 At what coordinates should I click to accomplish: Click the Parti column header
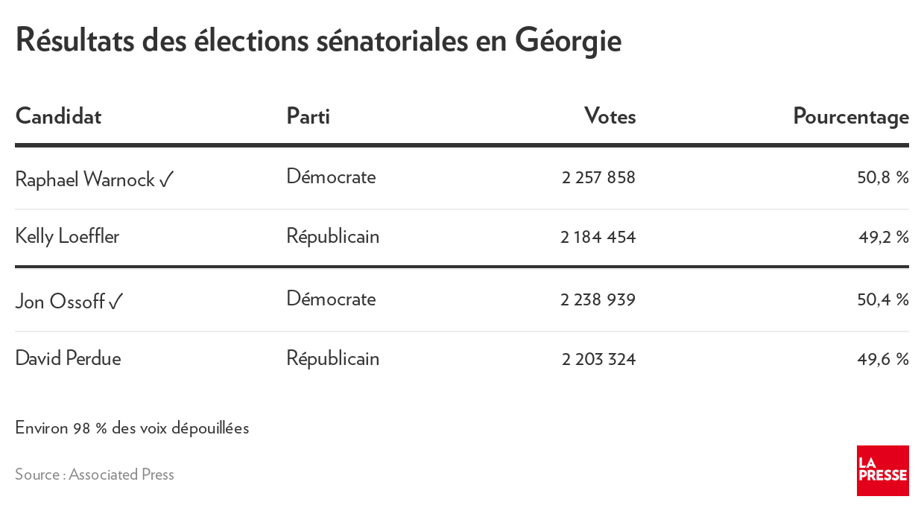(x=308, y=116)
